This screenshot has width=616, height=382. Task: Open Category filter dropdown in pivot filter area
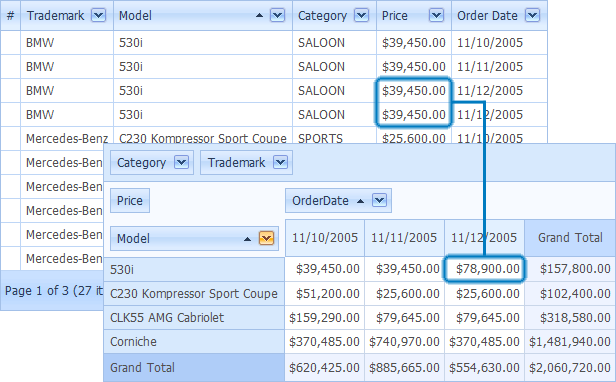[x=182, y=162]
